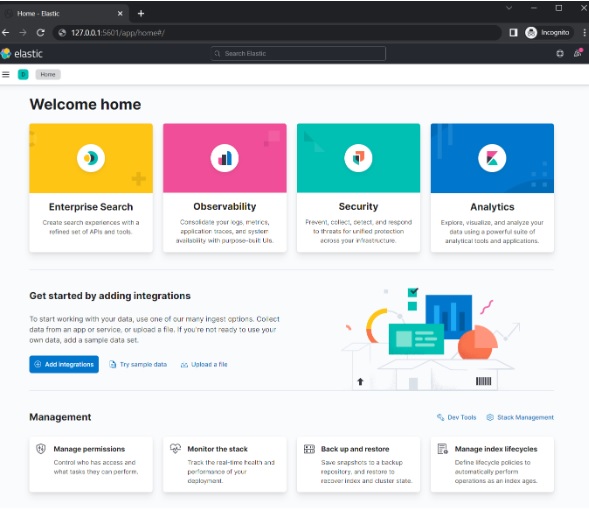The image size is (589, 513).
Task: Click the Manage index lifecycles icon
Action: point(443,449)
